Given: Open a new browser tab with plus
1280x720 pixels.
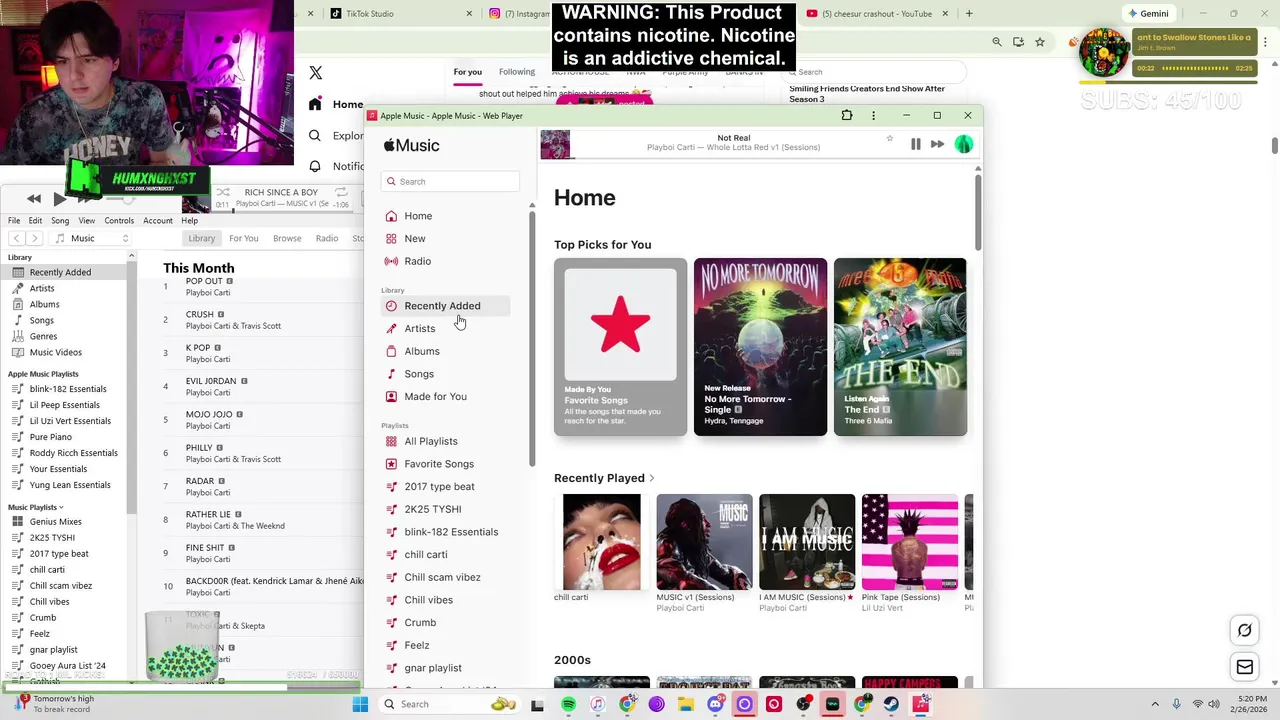Looking at the screenshot, I should click(x=969, y=14).
